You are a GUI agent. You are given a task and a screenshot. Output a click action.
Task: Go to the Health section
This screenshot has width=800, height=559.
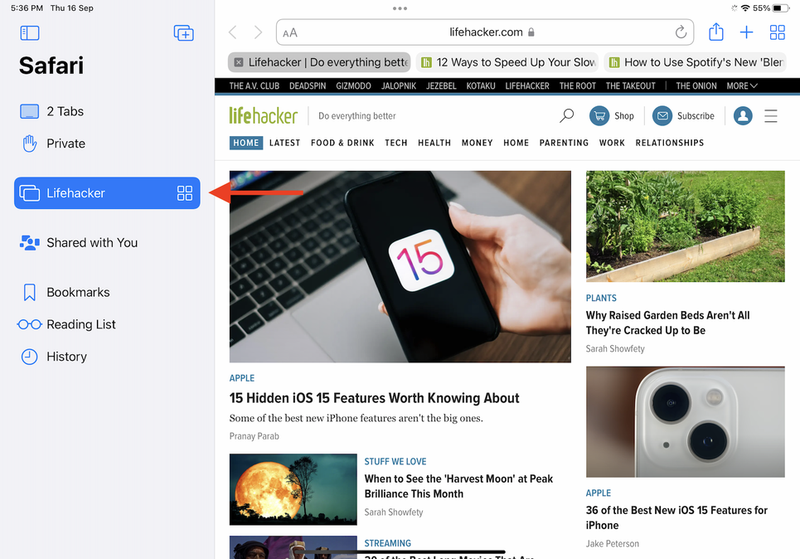(434, 143)
